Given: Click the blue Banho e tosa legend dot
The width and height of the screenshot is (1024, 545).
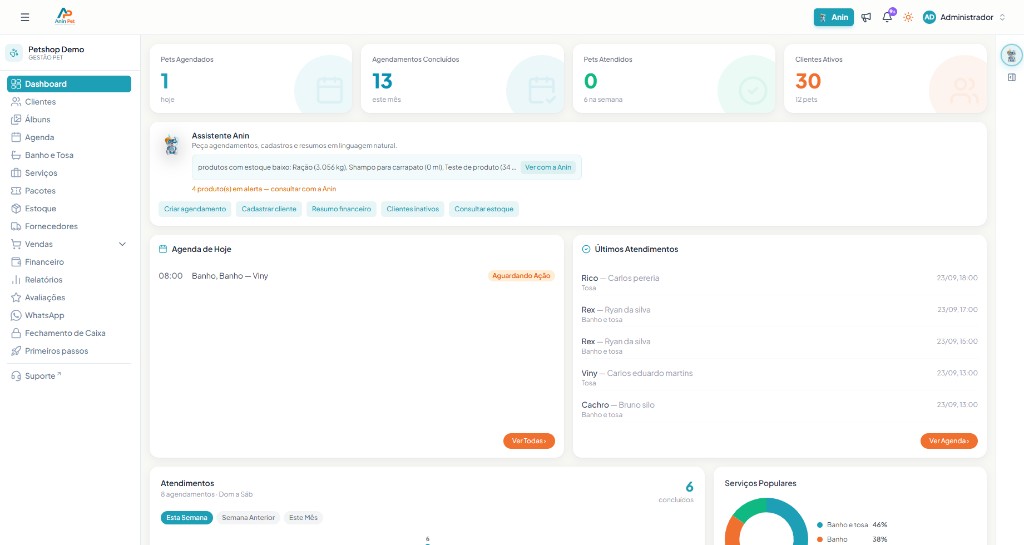Looking at the screenshot, I should (x=820, y=525).
